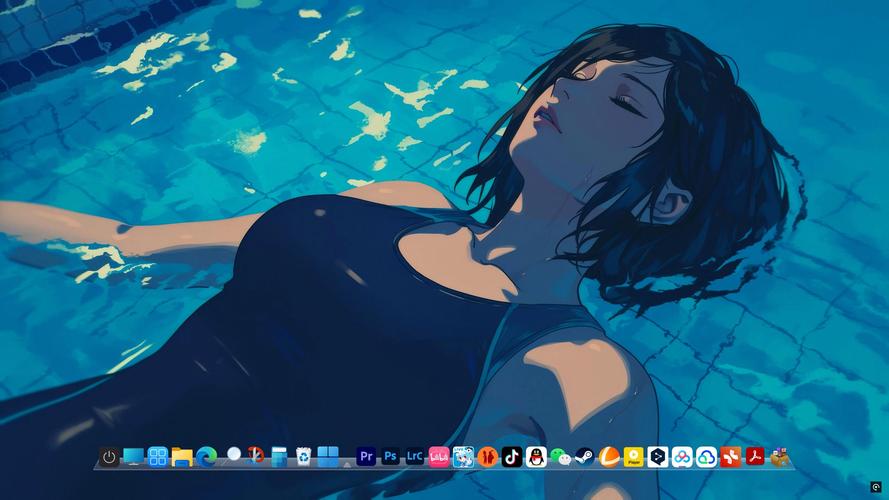889x500 pixels.
Task: Click the white sphere icon in the dock
Action: [x=233, y=454]
